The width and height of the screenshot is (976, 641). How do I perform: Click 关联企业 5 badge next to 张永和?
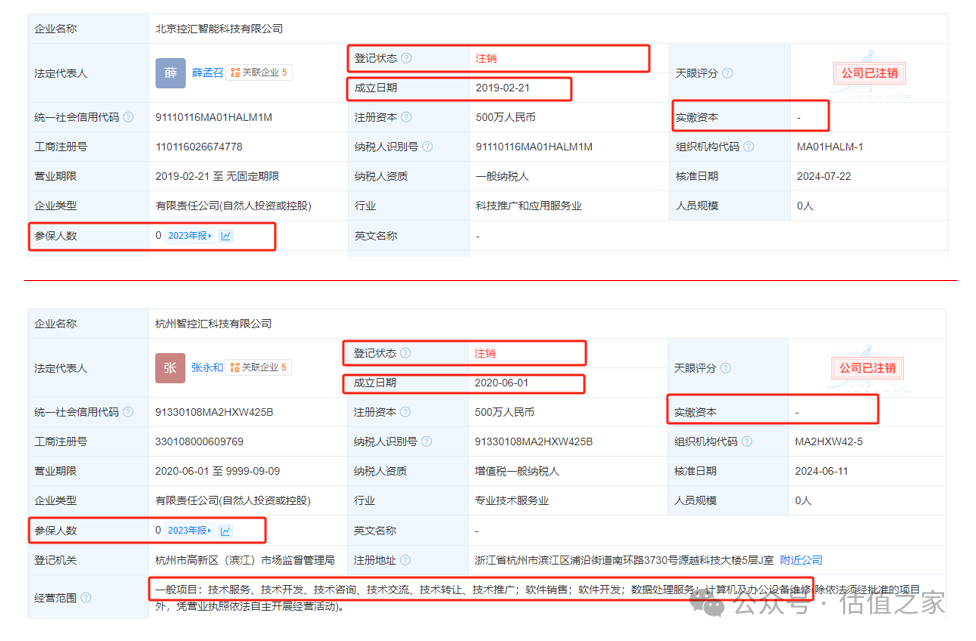[x=258, y=368]
